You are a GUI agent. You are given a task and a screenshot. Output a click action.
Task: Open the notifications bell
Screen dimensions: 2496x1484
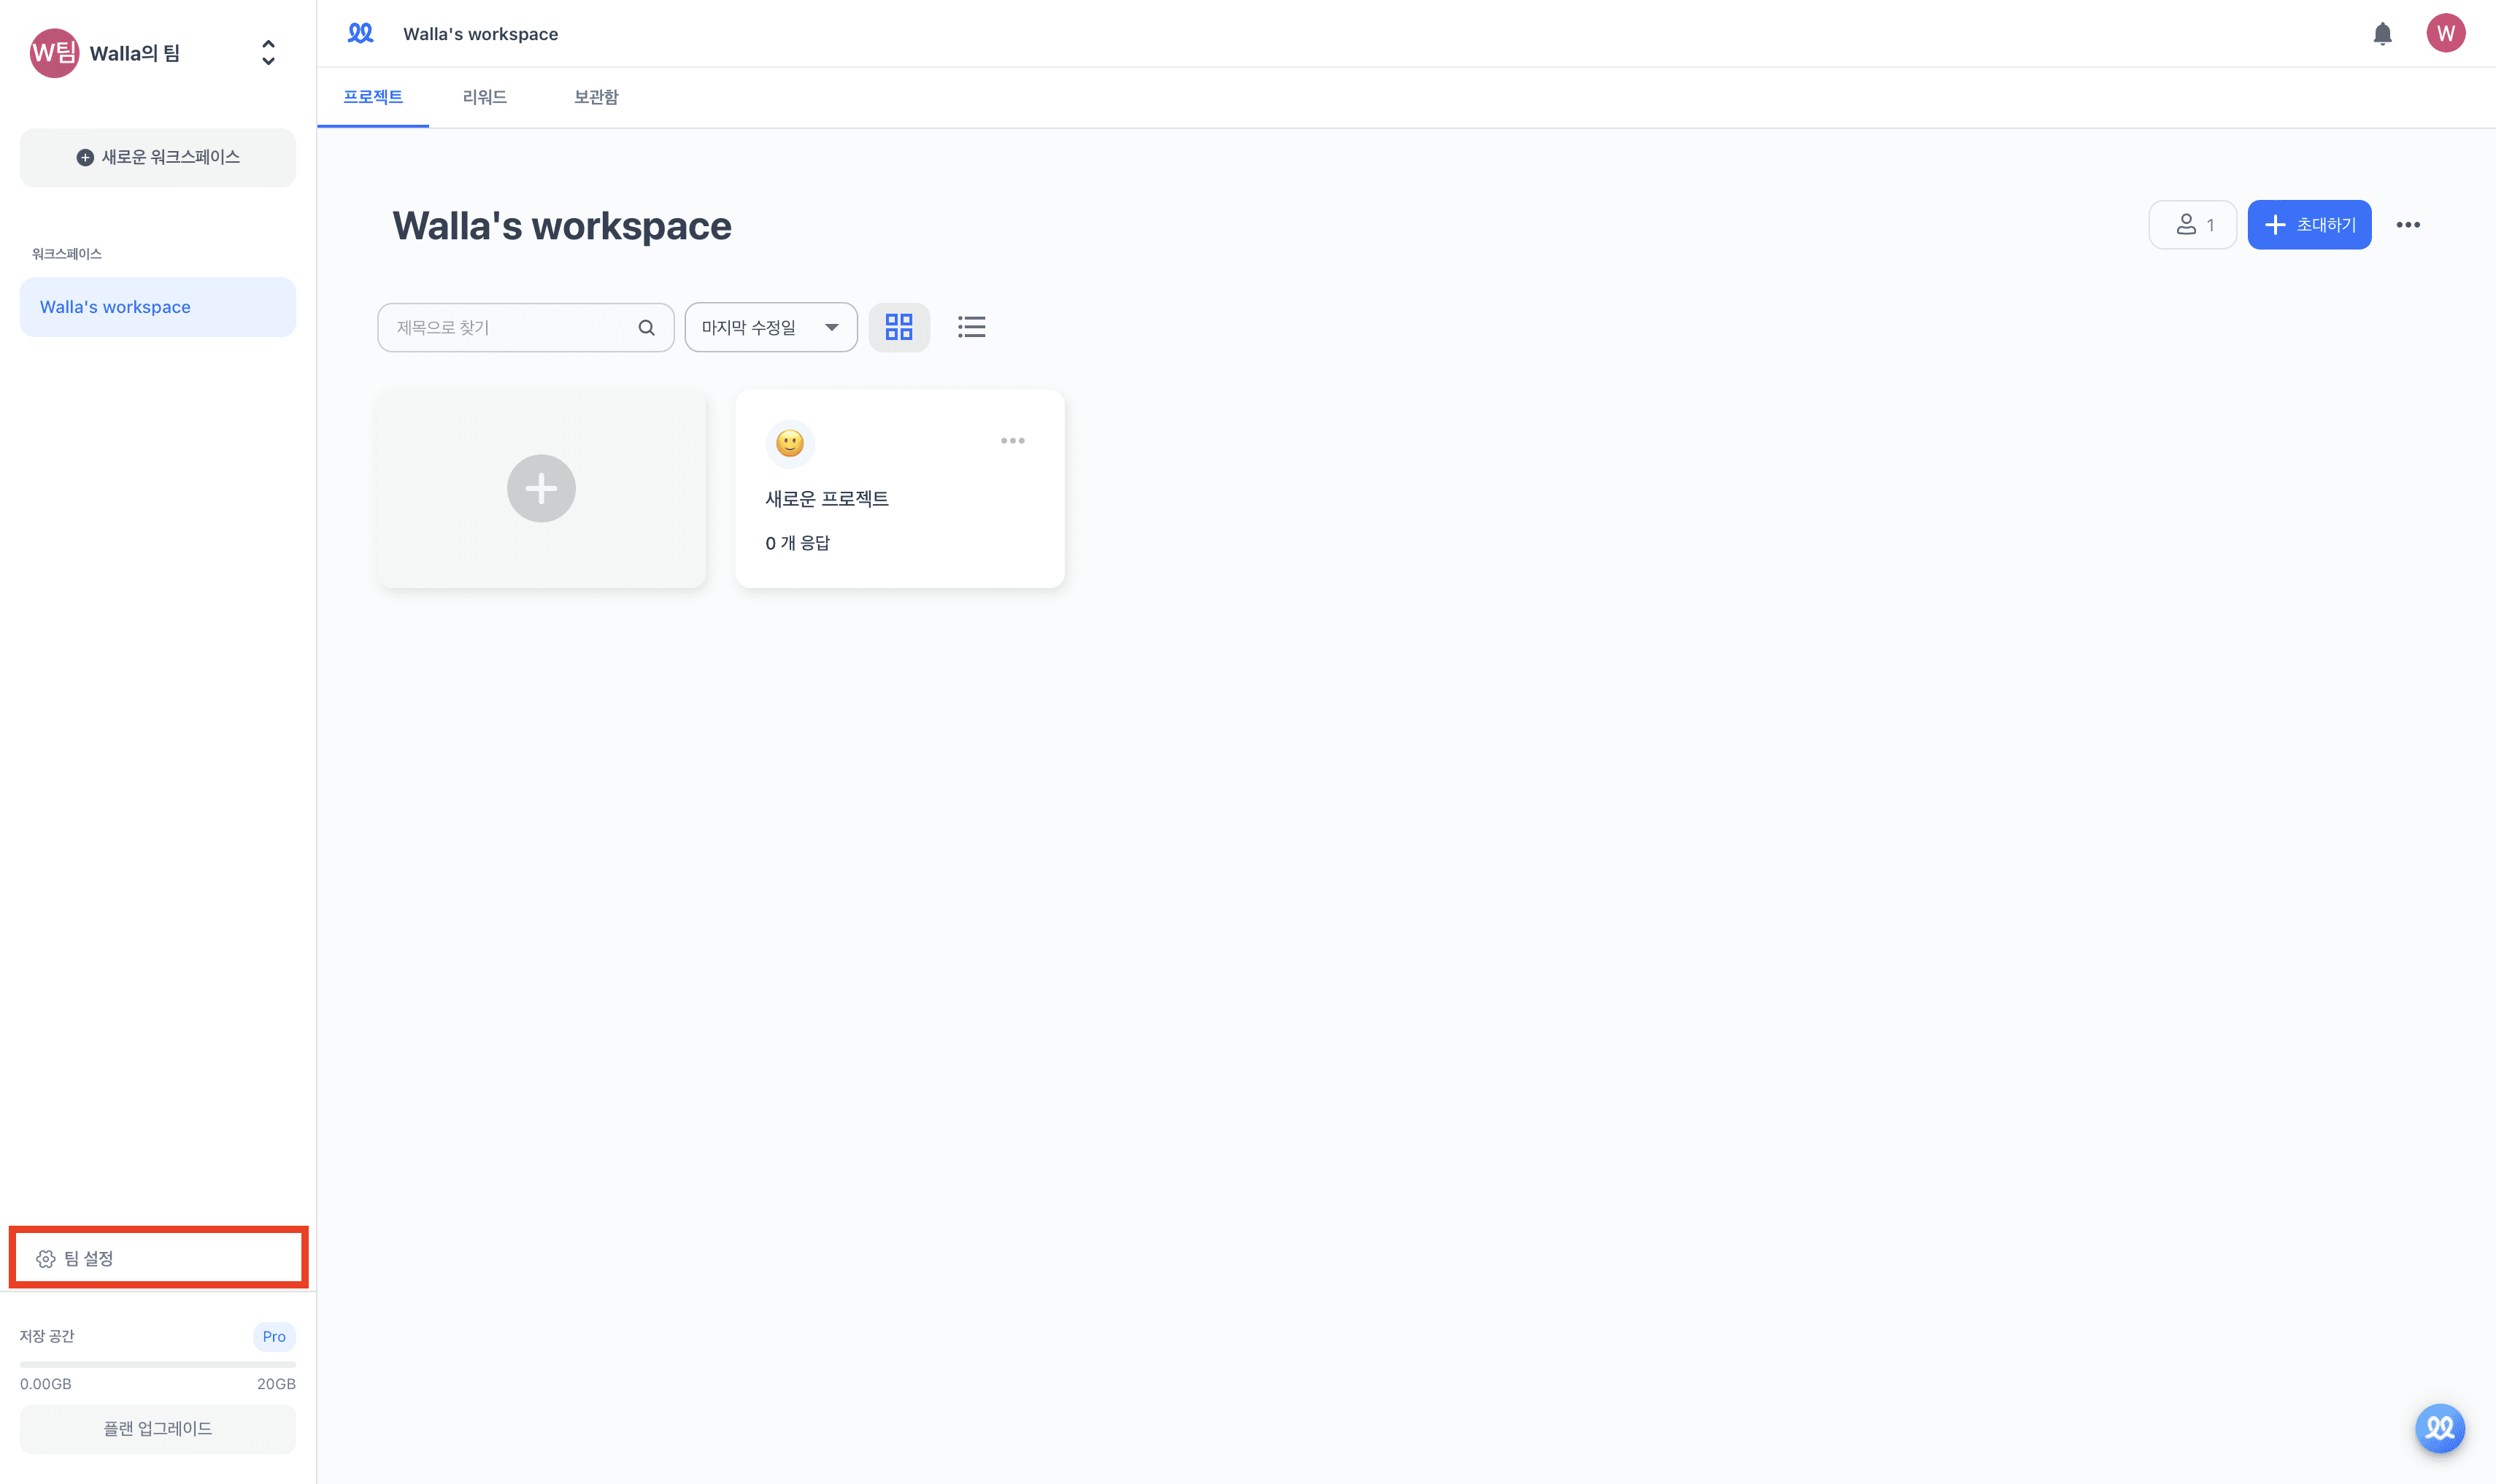2382,34
